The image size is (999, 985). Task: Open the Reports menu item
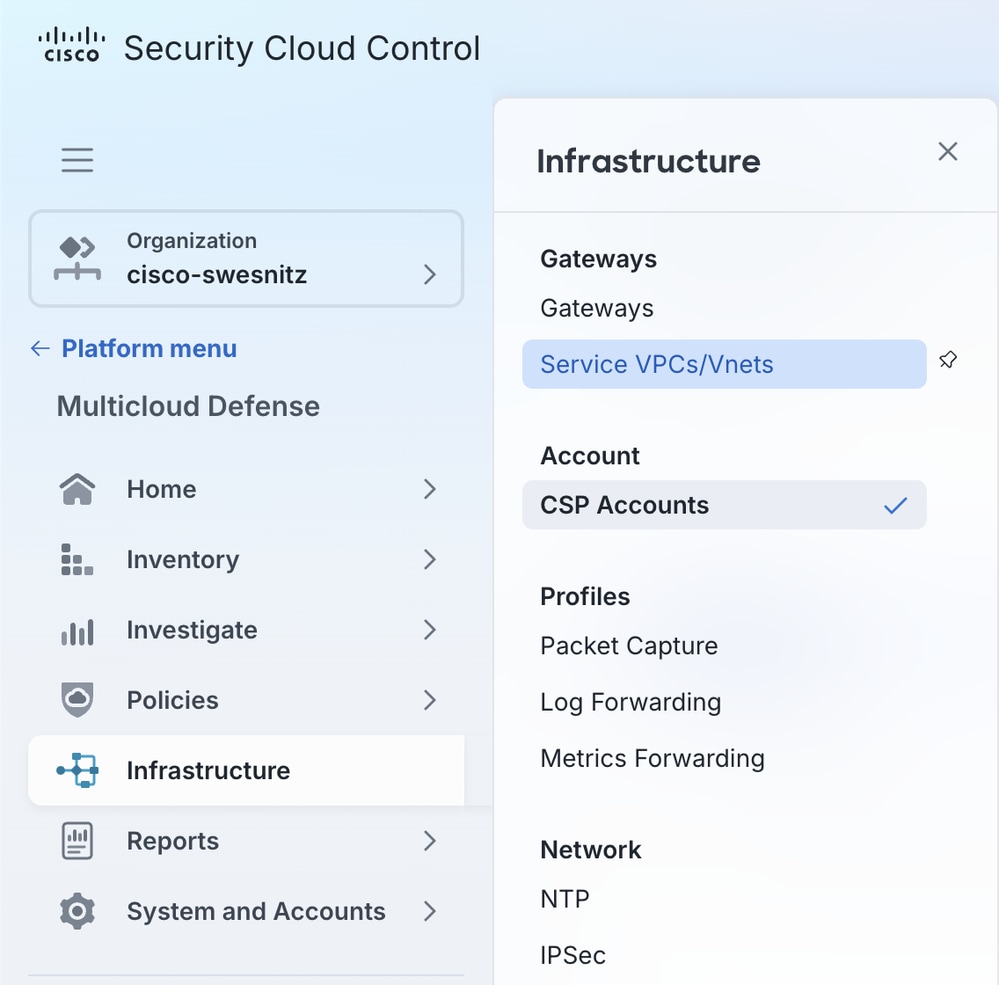pos(246,841)
